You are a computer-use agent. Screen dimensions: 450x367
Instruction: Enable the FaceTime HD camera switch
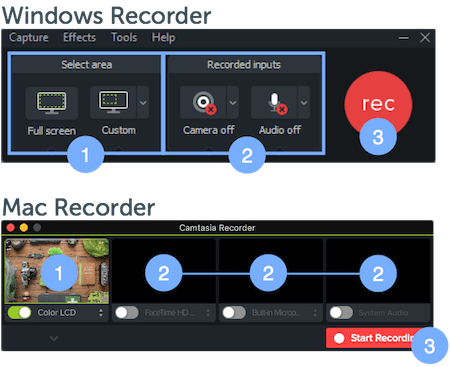(127, 313)
